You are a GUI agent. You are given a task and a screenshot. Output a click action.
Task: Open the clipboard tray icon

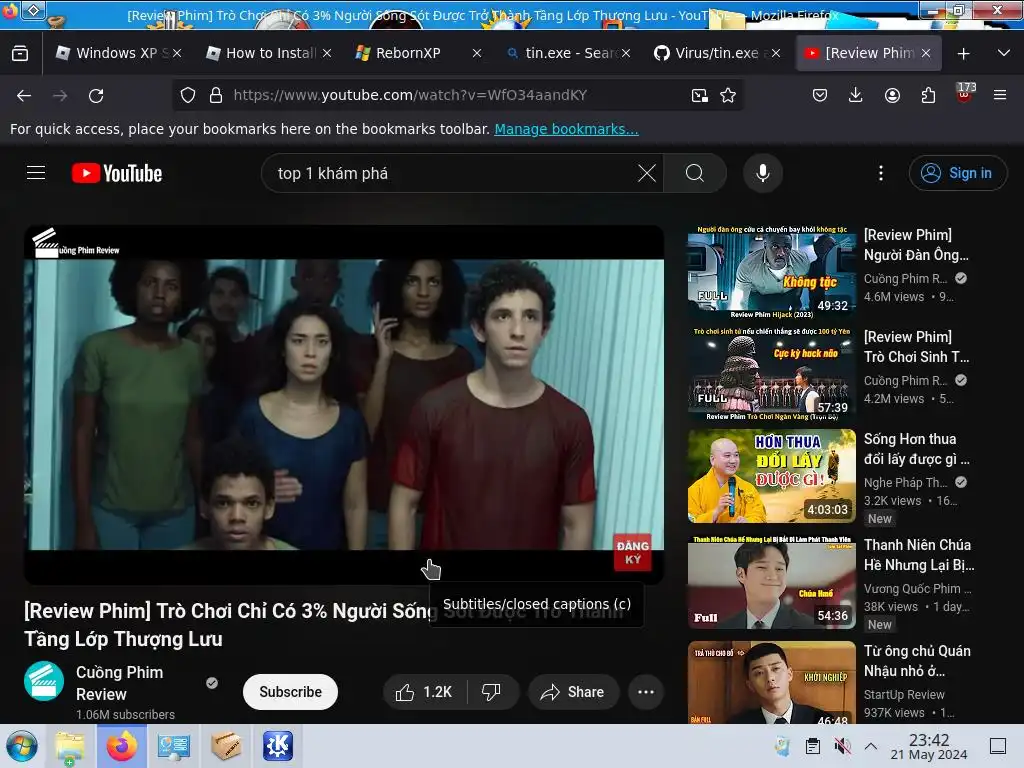pos(812,746)
